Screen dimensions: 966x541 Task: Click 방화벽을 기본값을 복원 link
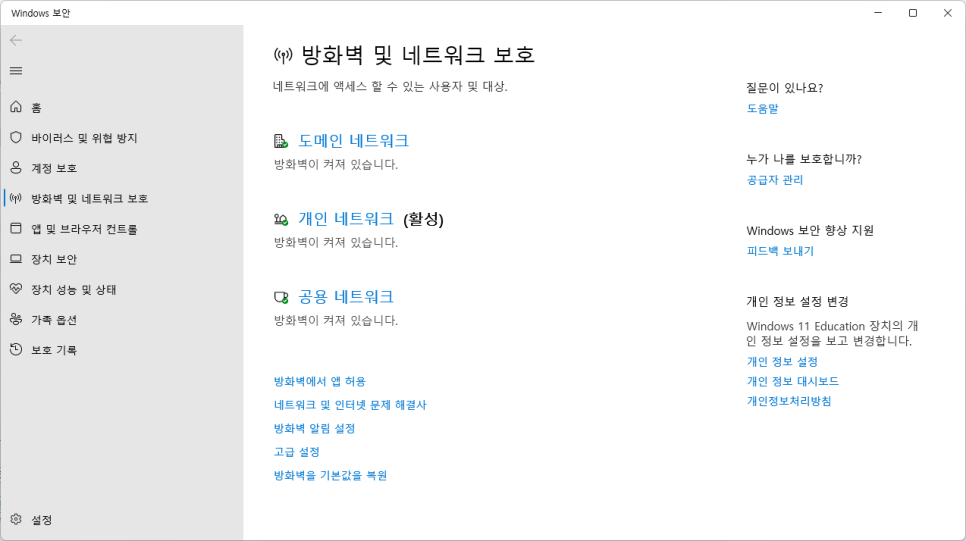click(330, 475)
